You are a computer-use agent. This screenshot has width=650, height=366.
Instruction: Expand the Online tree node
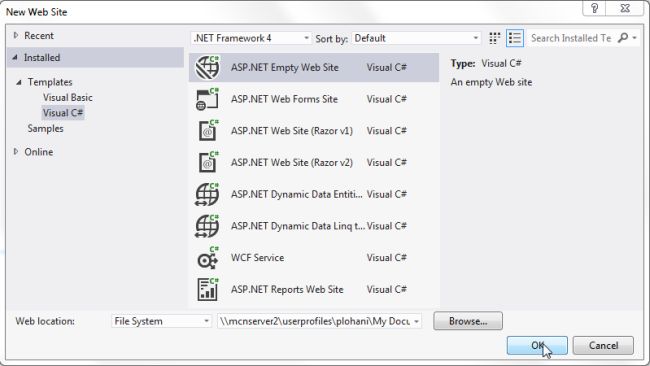tap(16, 152)
